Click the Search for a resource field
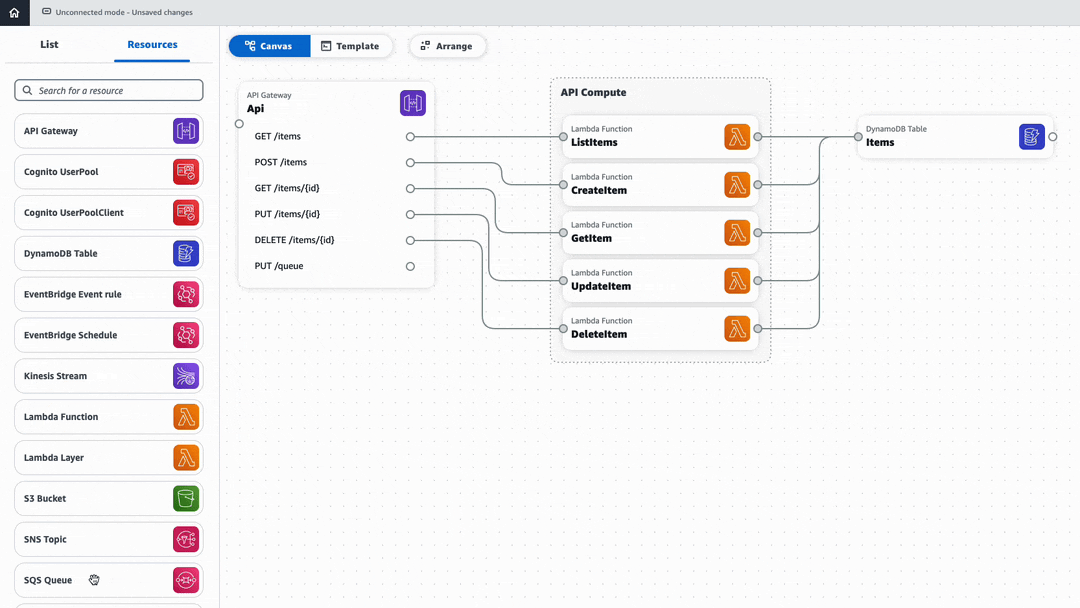This screenshot has height=608, width=1080. click(108, 90)
